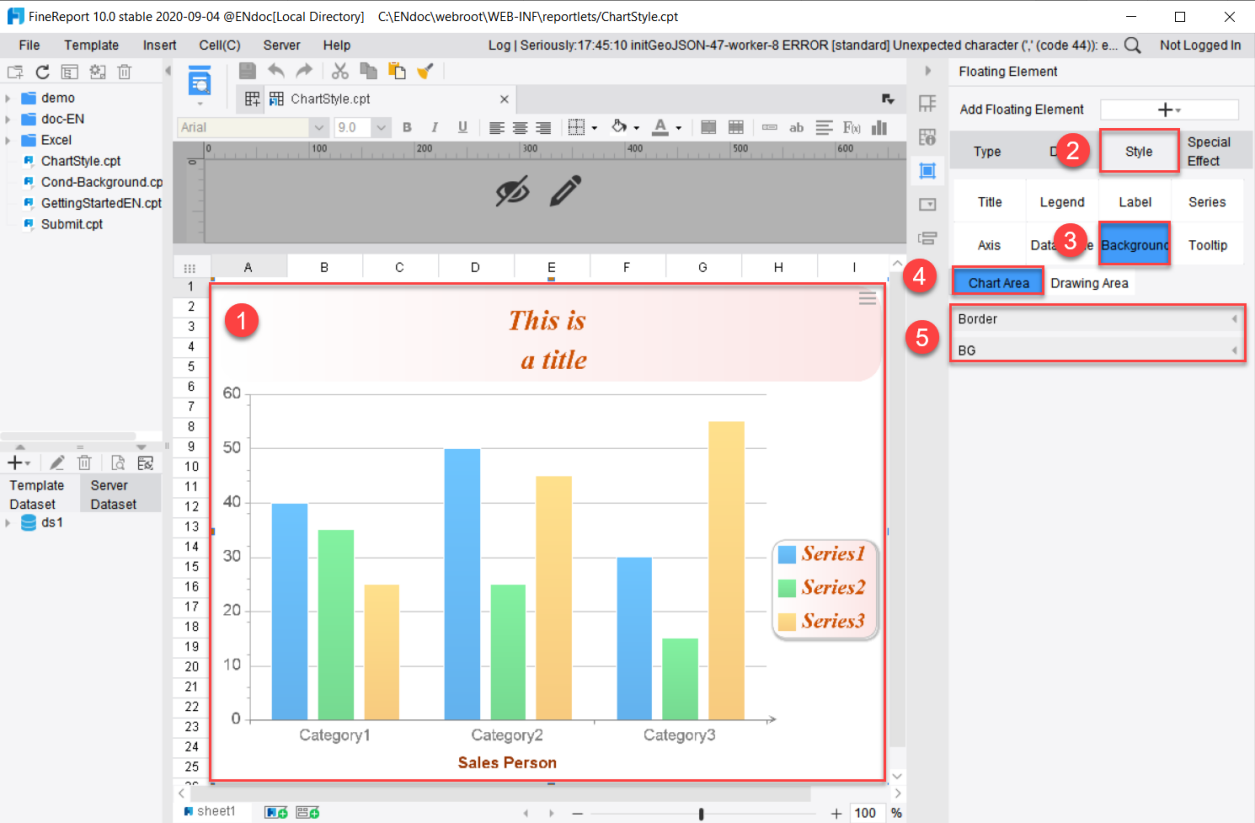Expand the BG section in Chart Area
Image resolution: width=1255 pixels, height=823 pixels.
click(1097, 350)
